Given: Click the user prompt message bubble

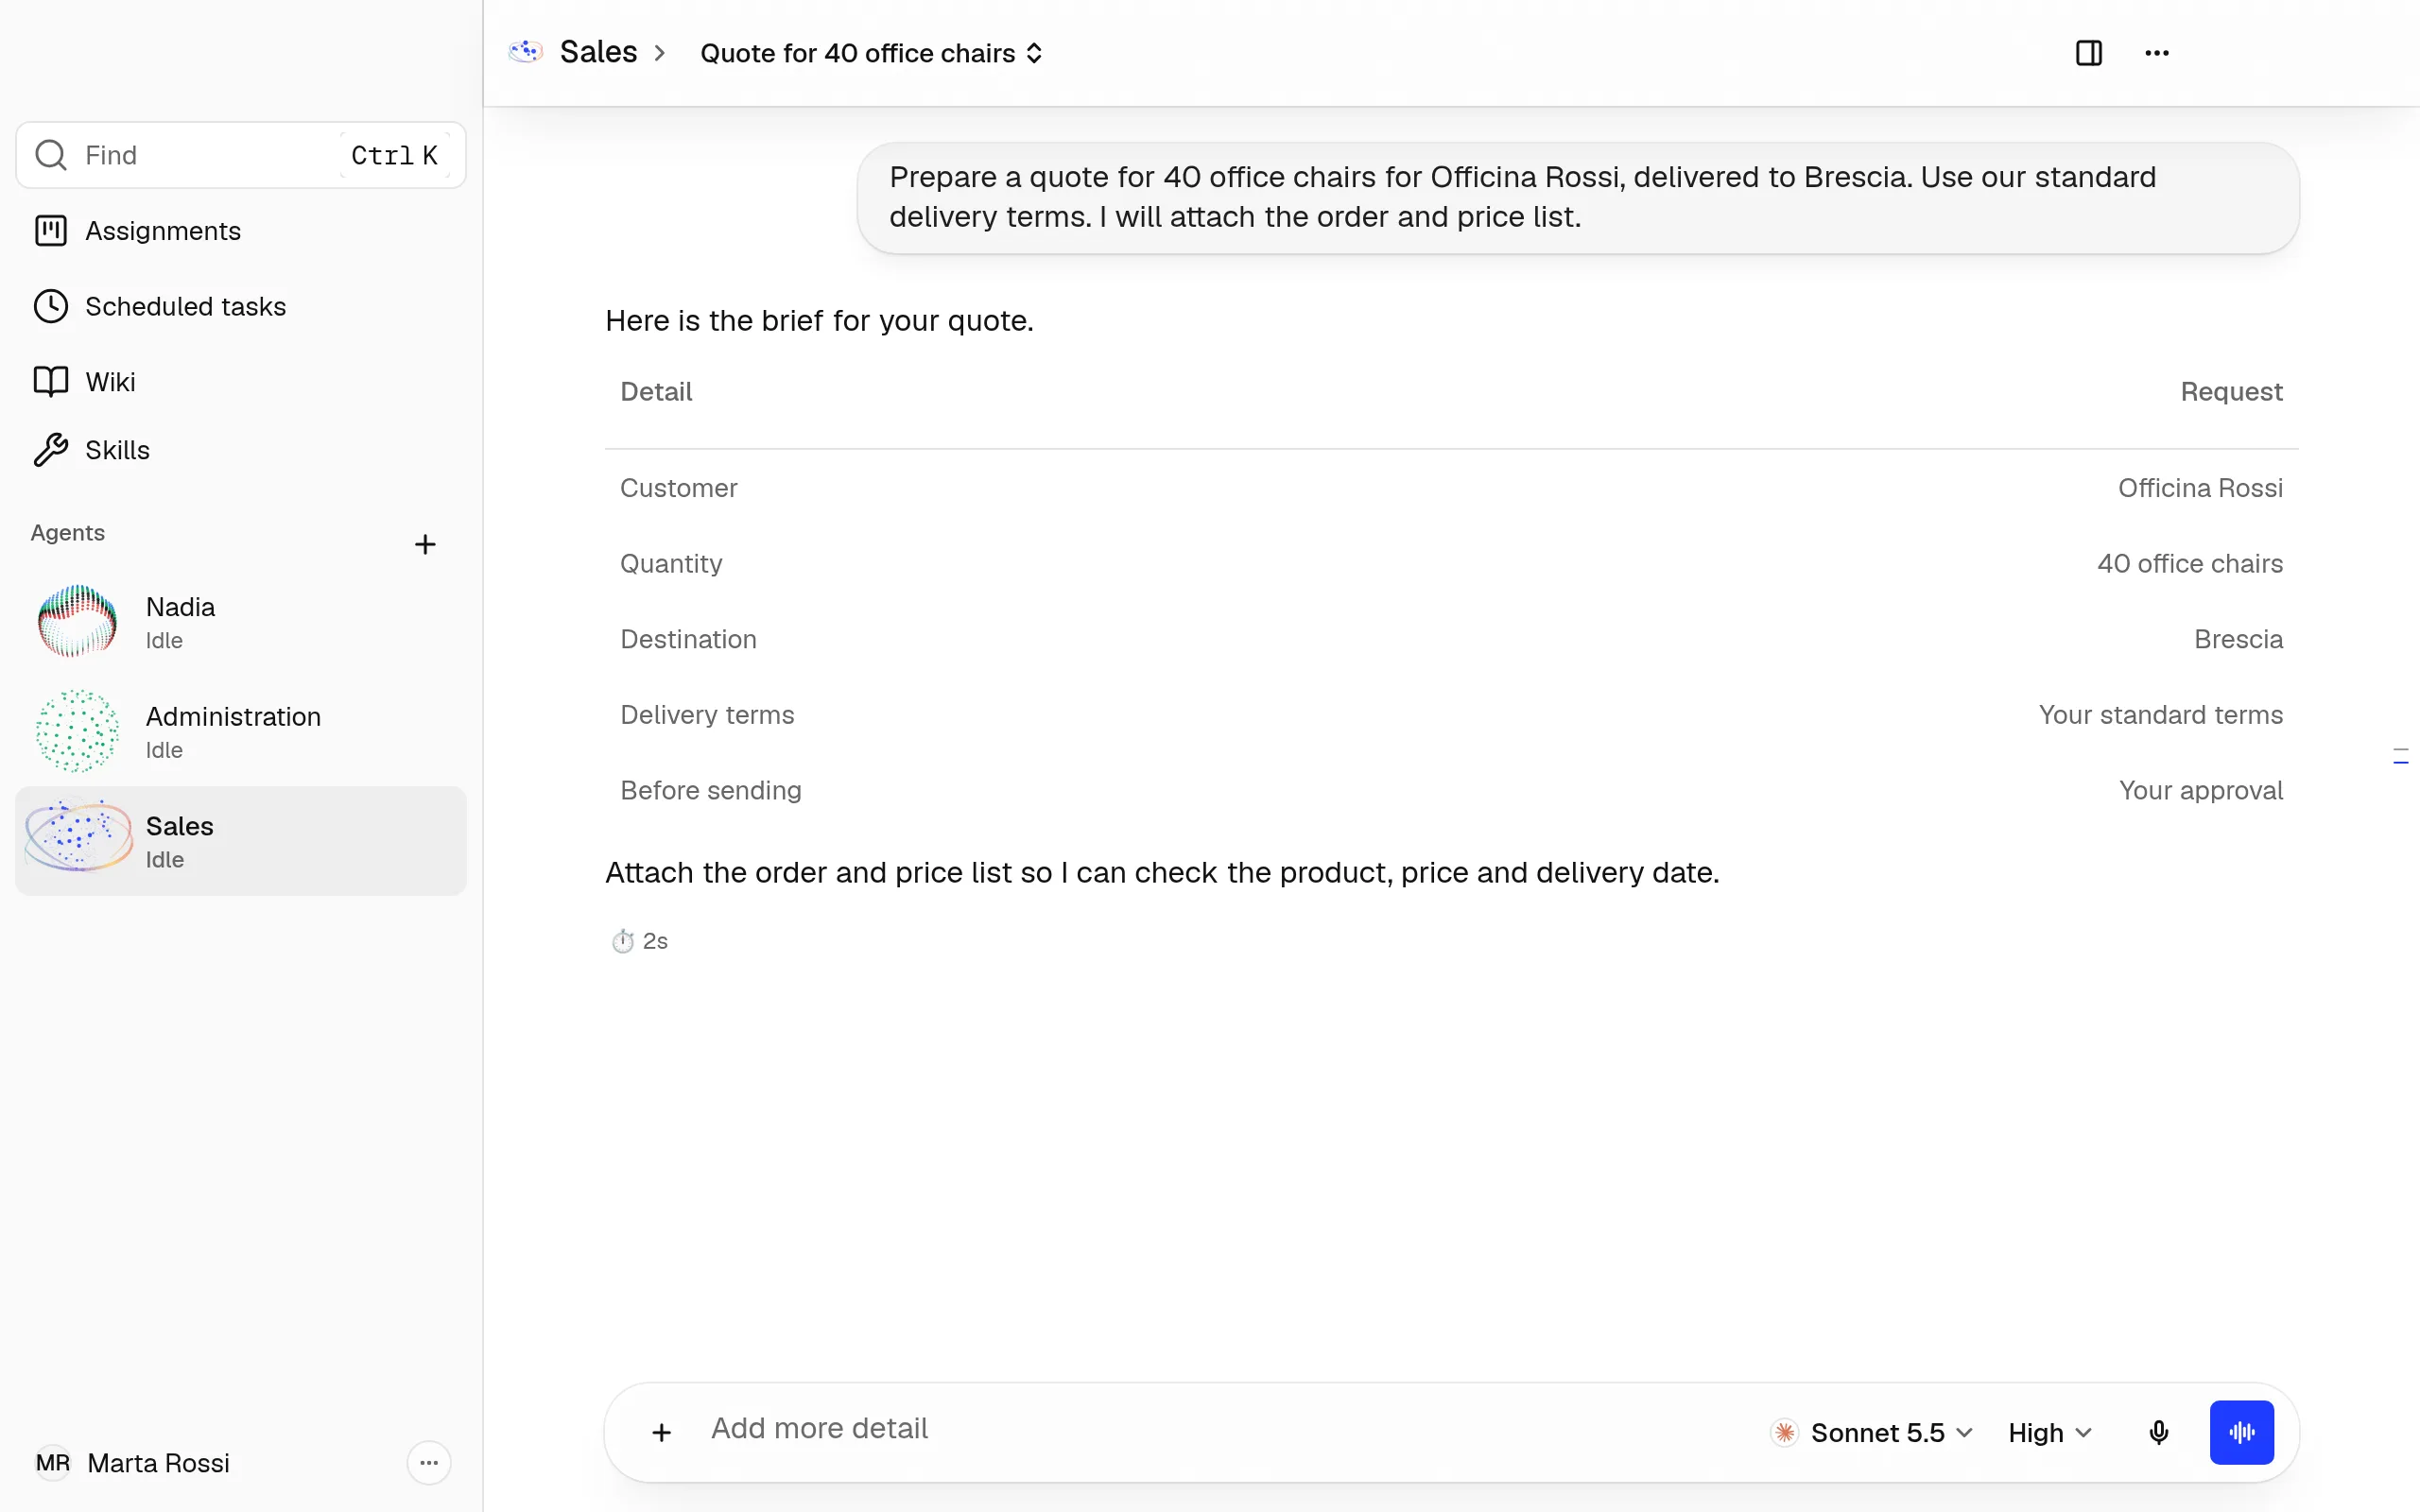Looking at the screenshot, I should [1578, 198].
